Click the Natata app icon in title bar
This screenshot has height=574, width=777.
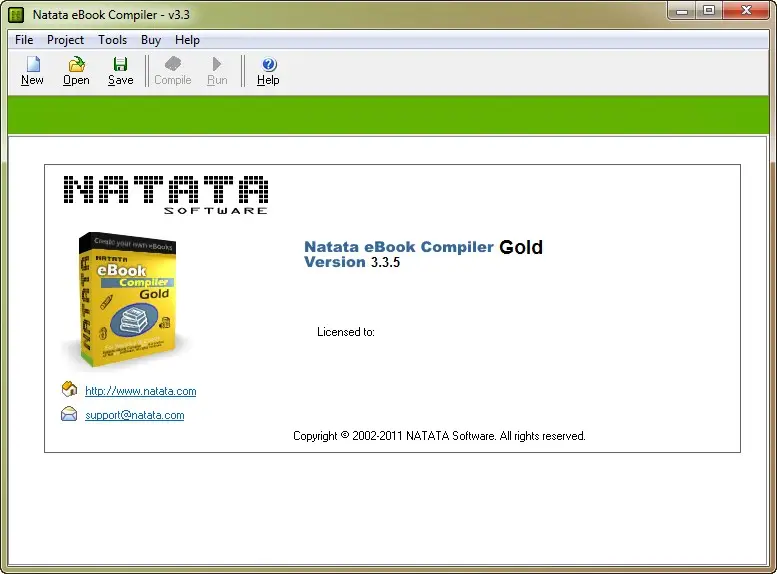(16, 15)
